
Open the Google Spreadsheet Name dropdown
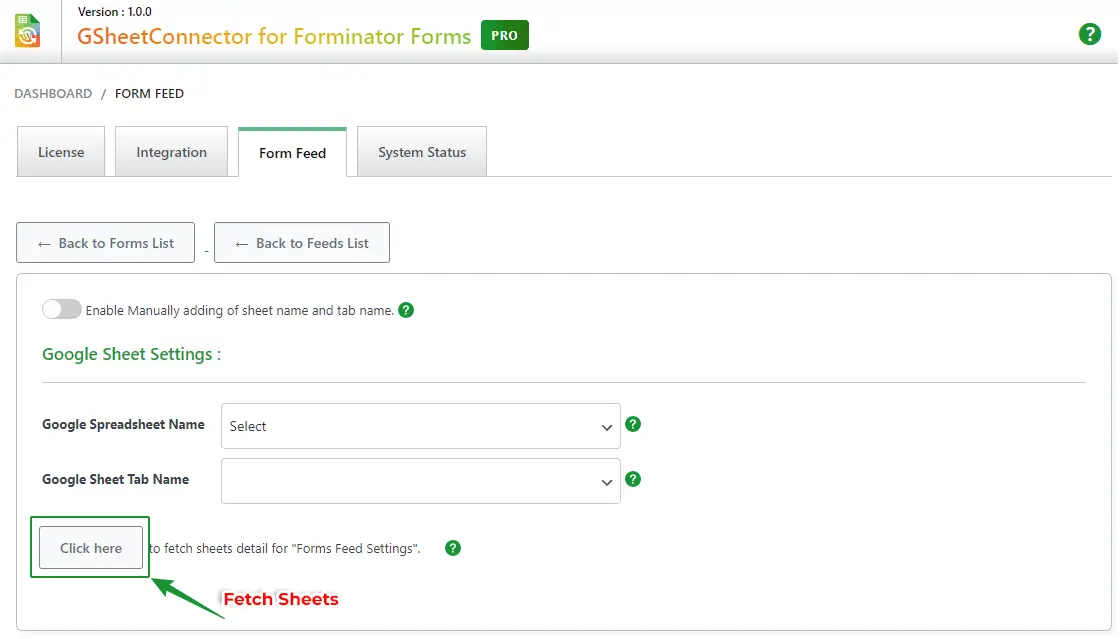coord(420,426)
